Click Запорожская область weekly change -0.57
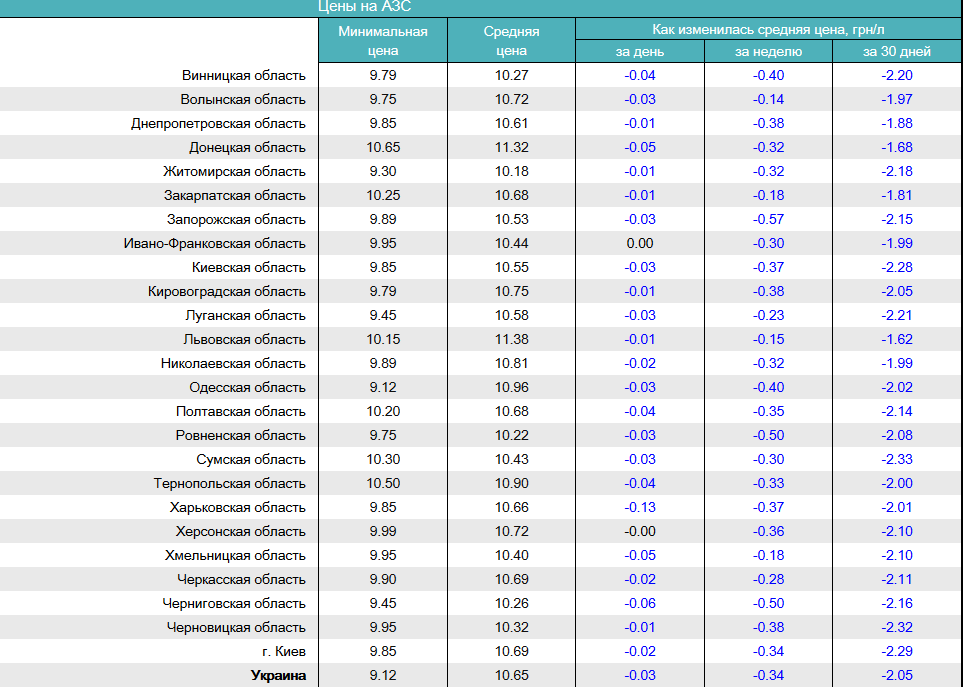 point(768,220)
